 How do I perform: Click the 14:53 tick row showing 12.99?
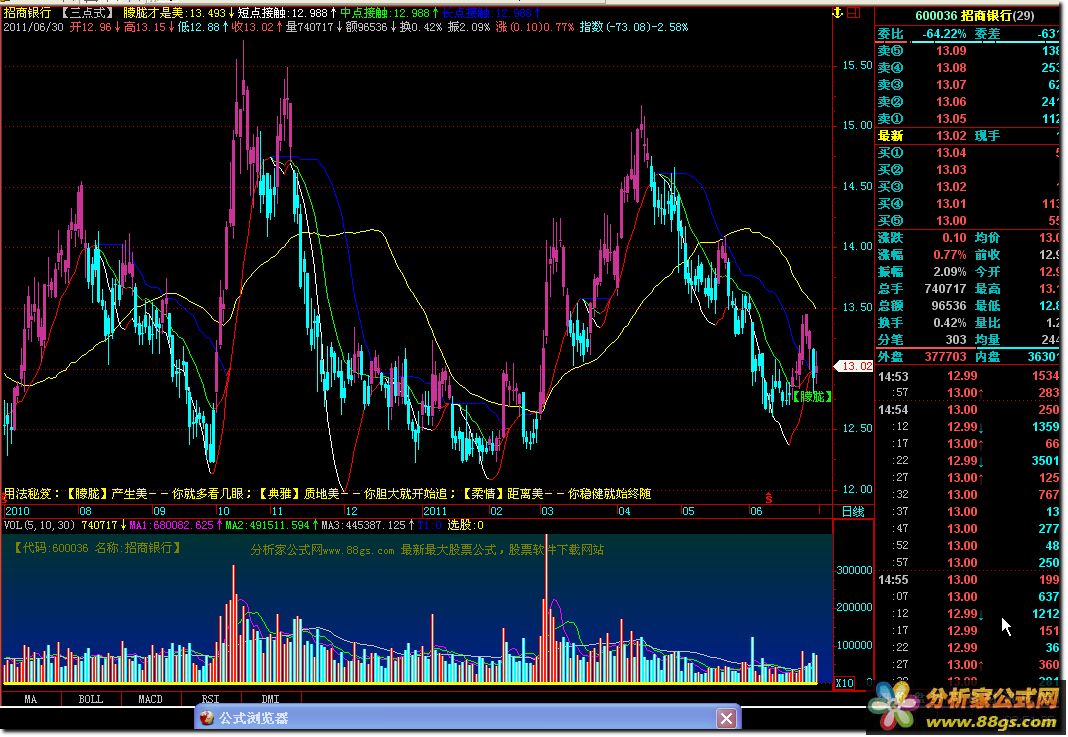pos(967,376)
